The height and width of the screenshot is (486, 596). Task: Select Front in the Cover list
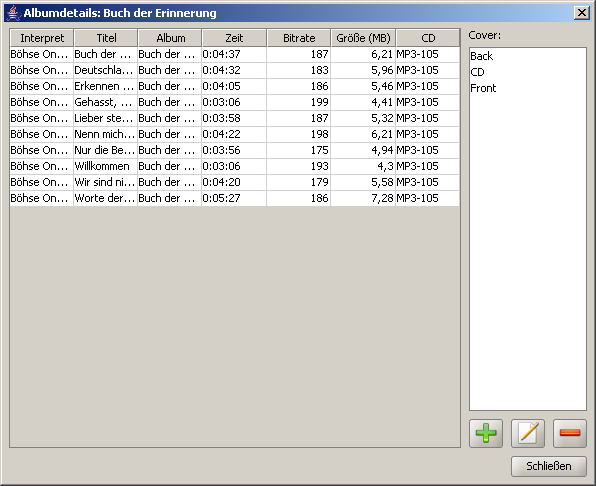[483, 88]
